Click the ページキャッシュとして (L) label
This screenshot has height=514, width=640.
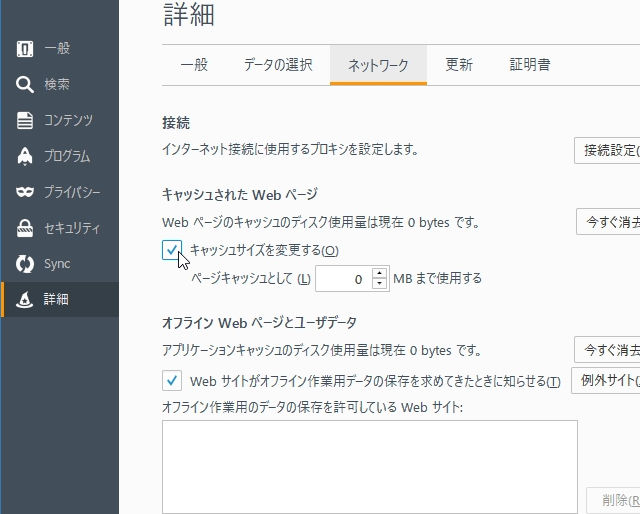[x=251, y=279]
